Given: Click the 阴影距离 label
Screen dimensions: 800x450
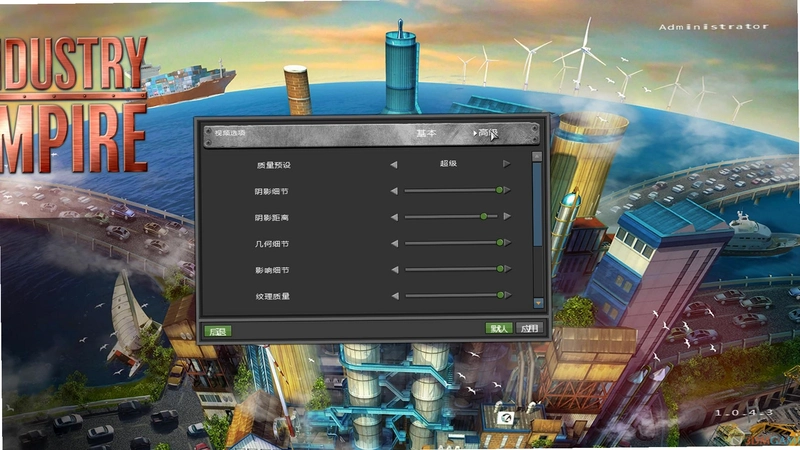Looking at the screenshot, I should pos(271,217).
